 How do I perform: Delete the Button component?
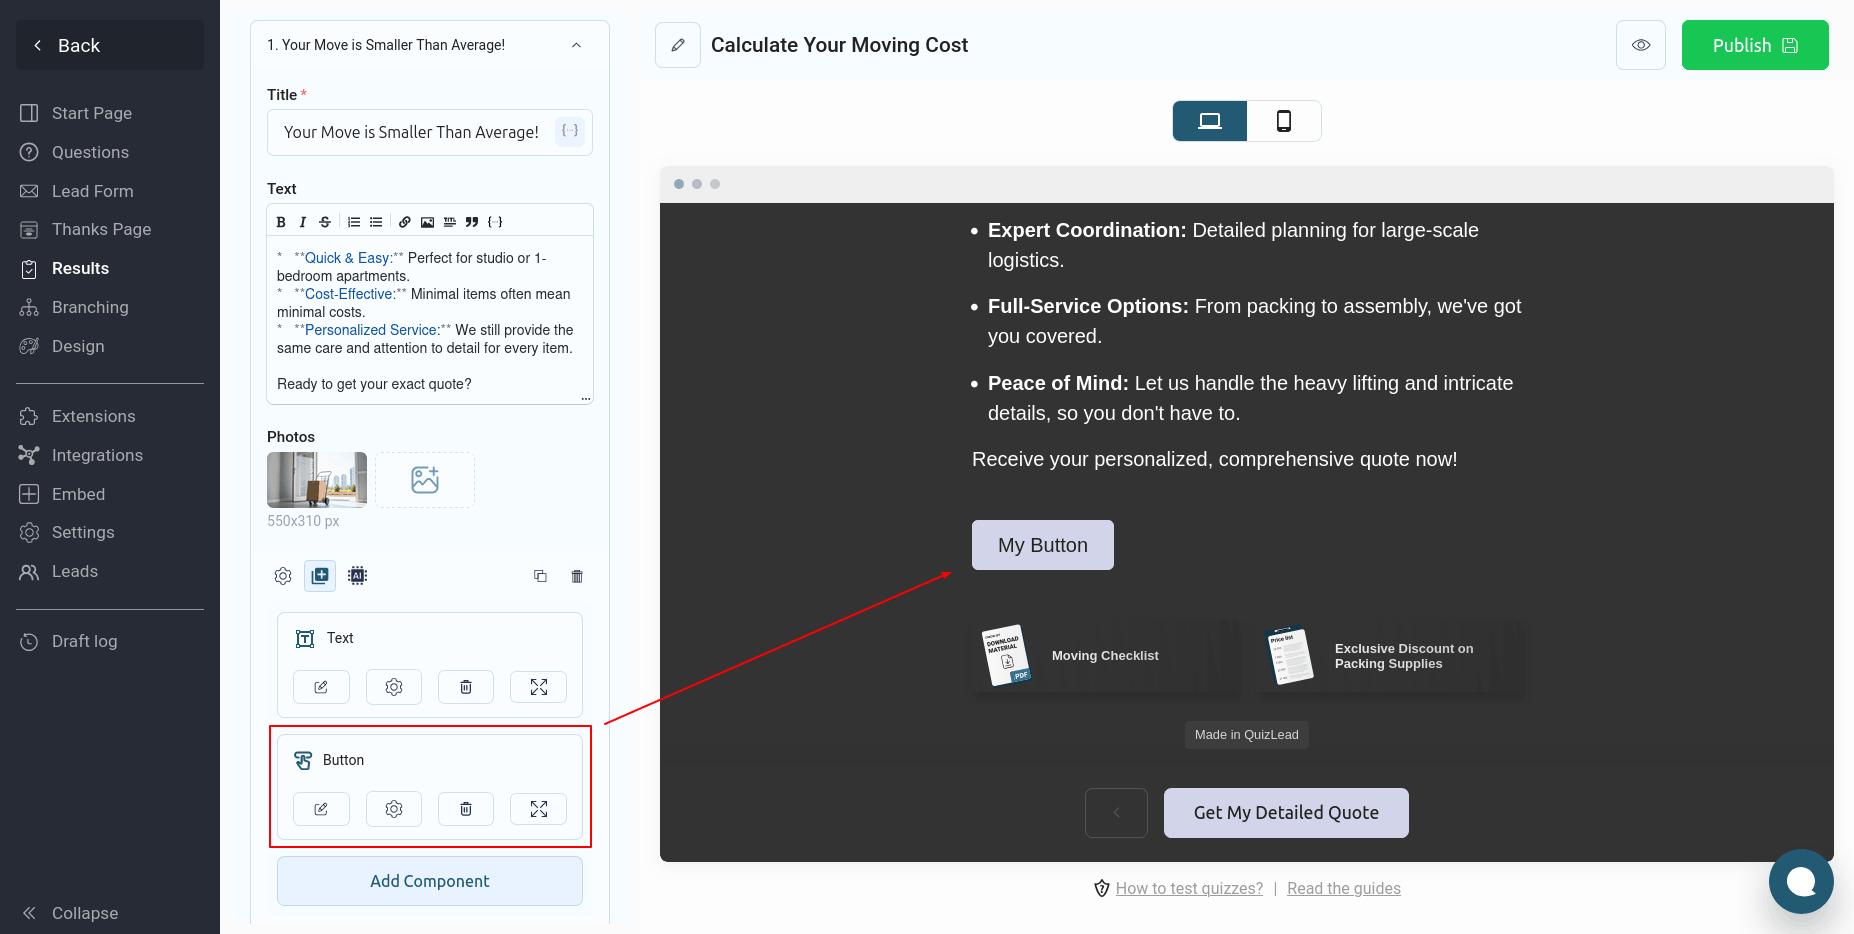click(466, 809)
